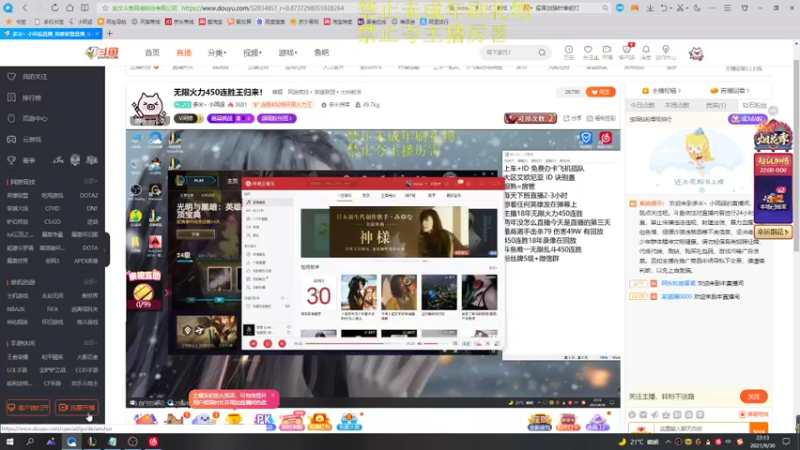The image size is (800, 450).
Task: Click the Douyu search input field
Action: click(x=508, y=53)
